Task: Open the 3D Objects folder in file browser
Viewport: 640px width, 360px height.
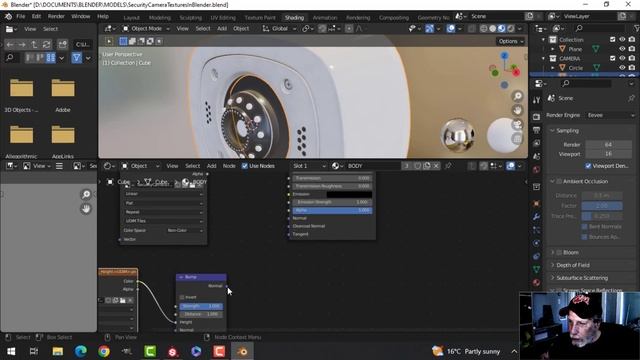Action: 21,95
